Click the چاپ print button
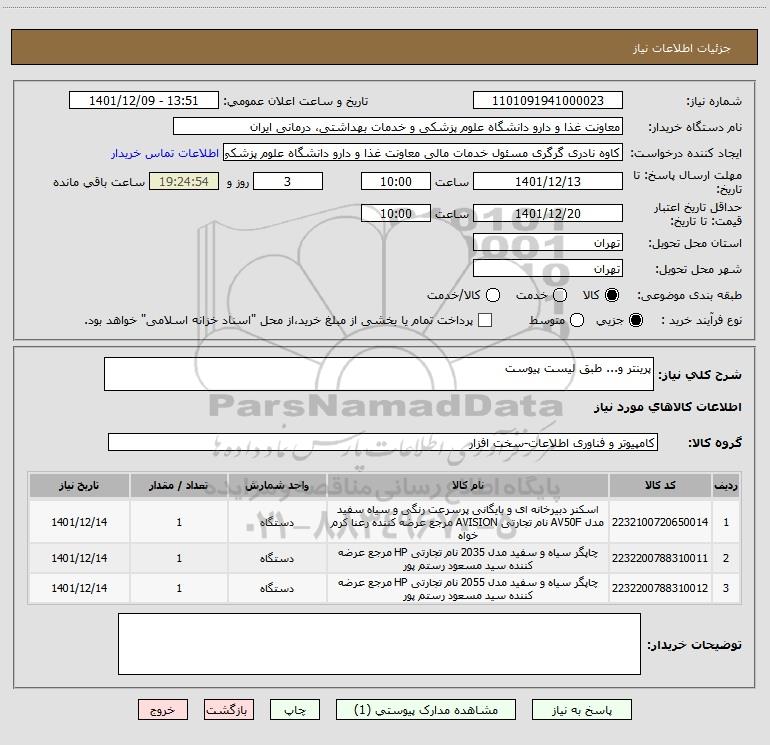This screenshot has height=745, width=770. [x=295, y=710]
